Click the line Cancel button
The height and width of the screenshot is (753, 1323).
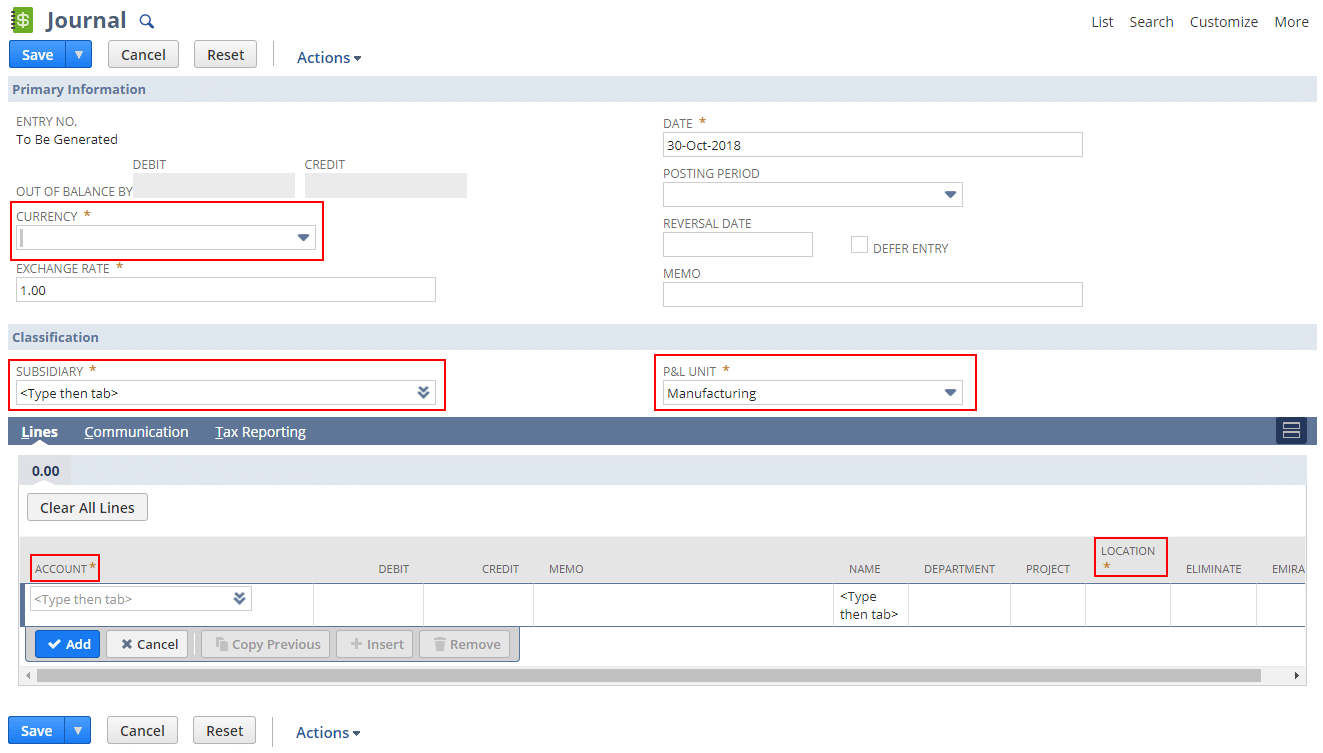[x=148, y=644]
